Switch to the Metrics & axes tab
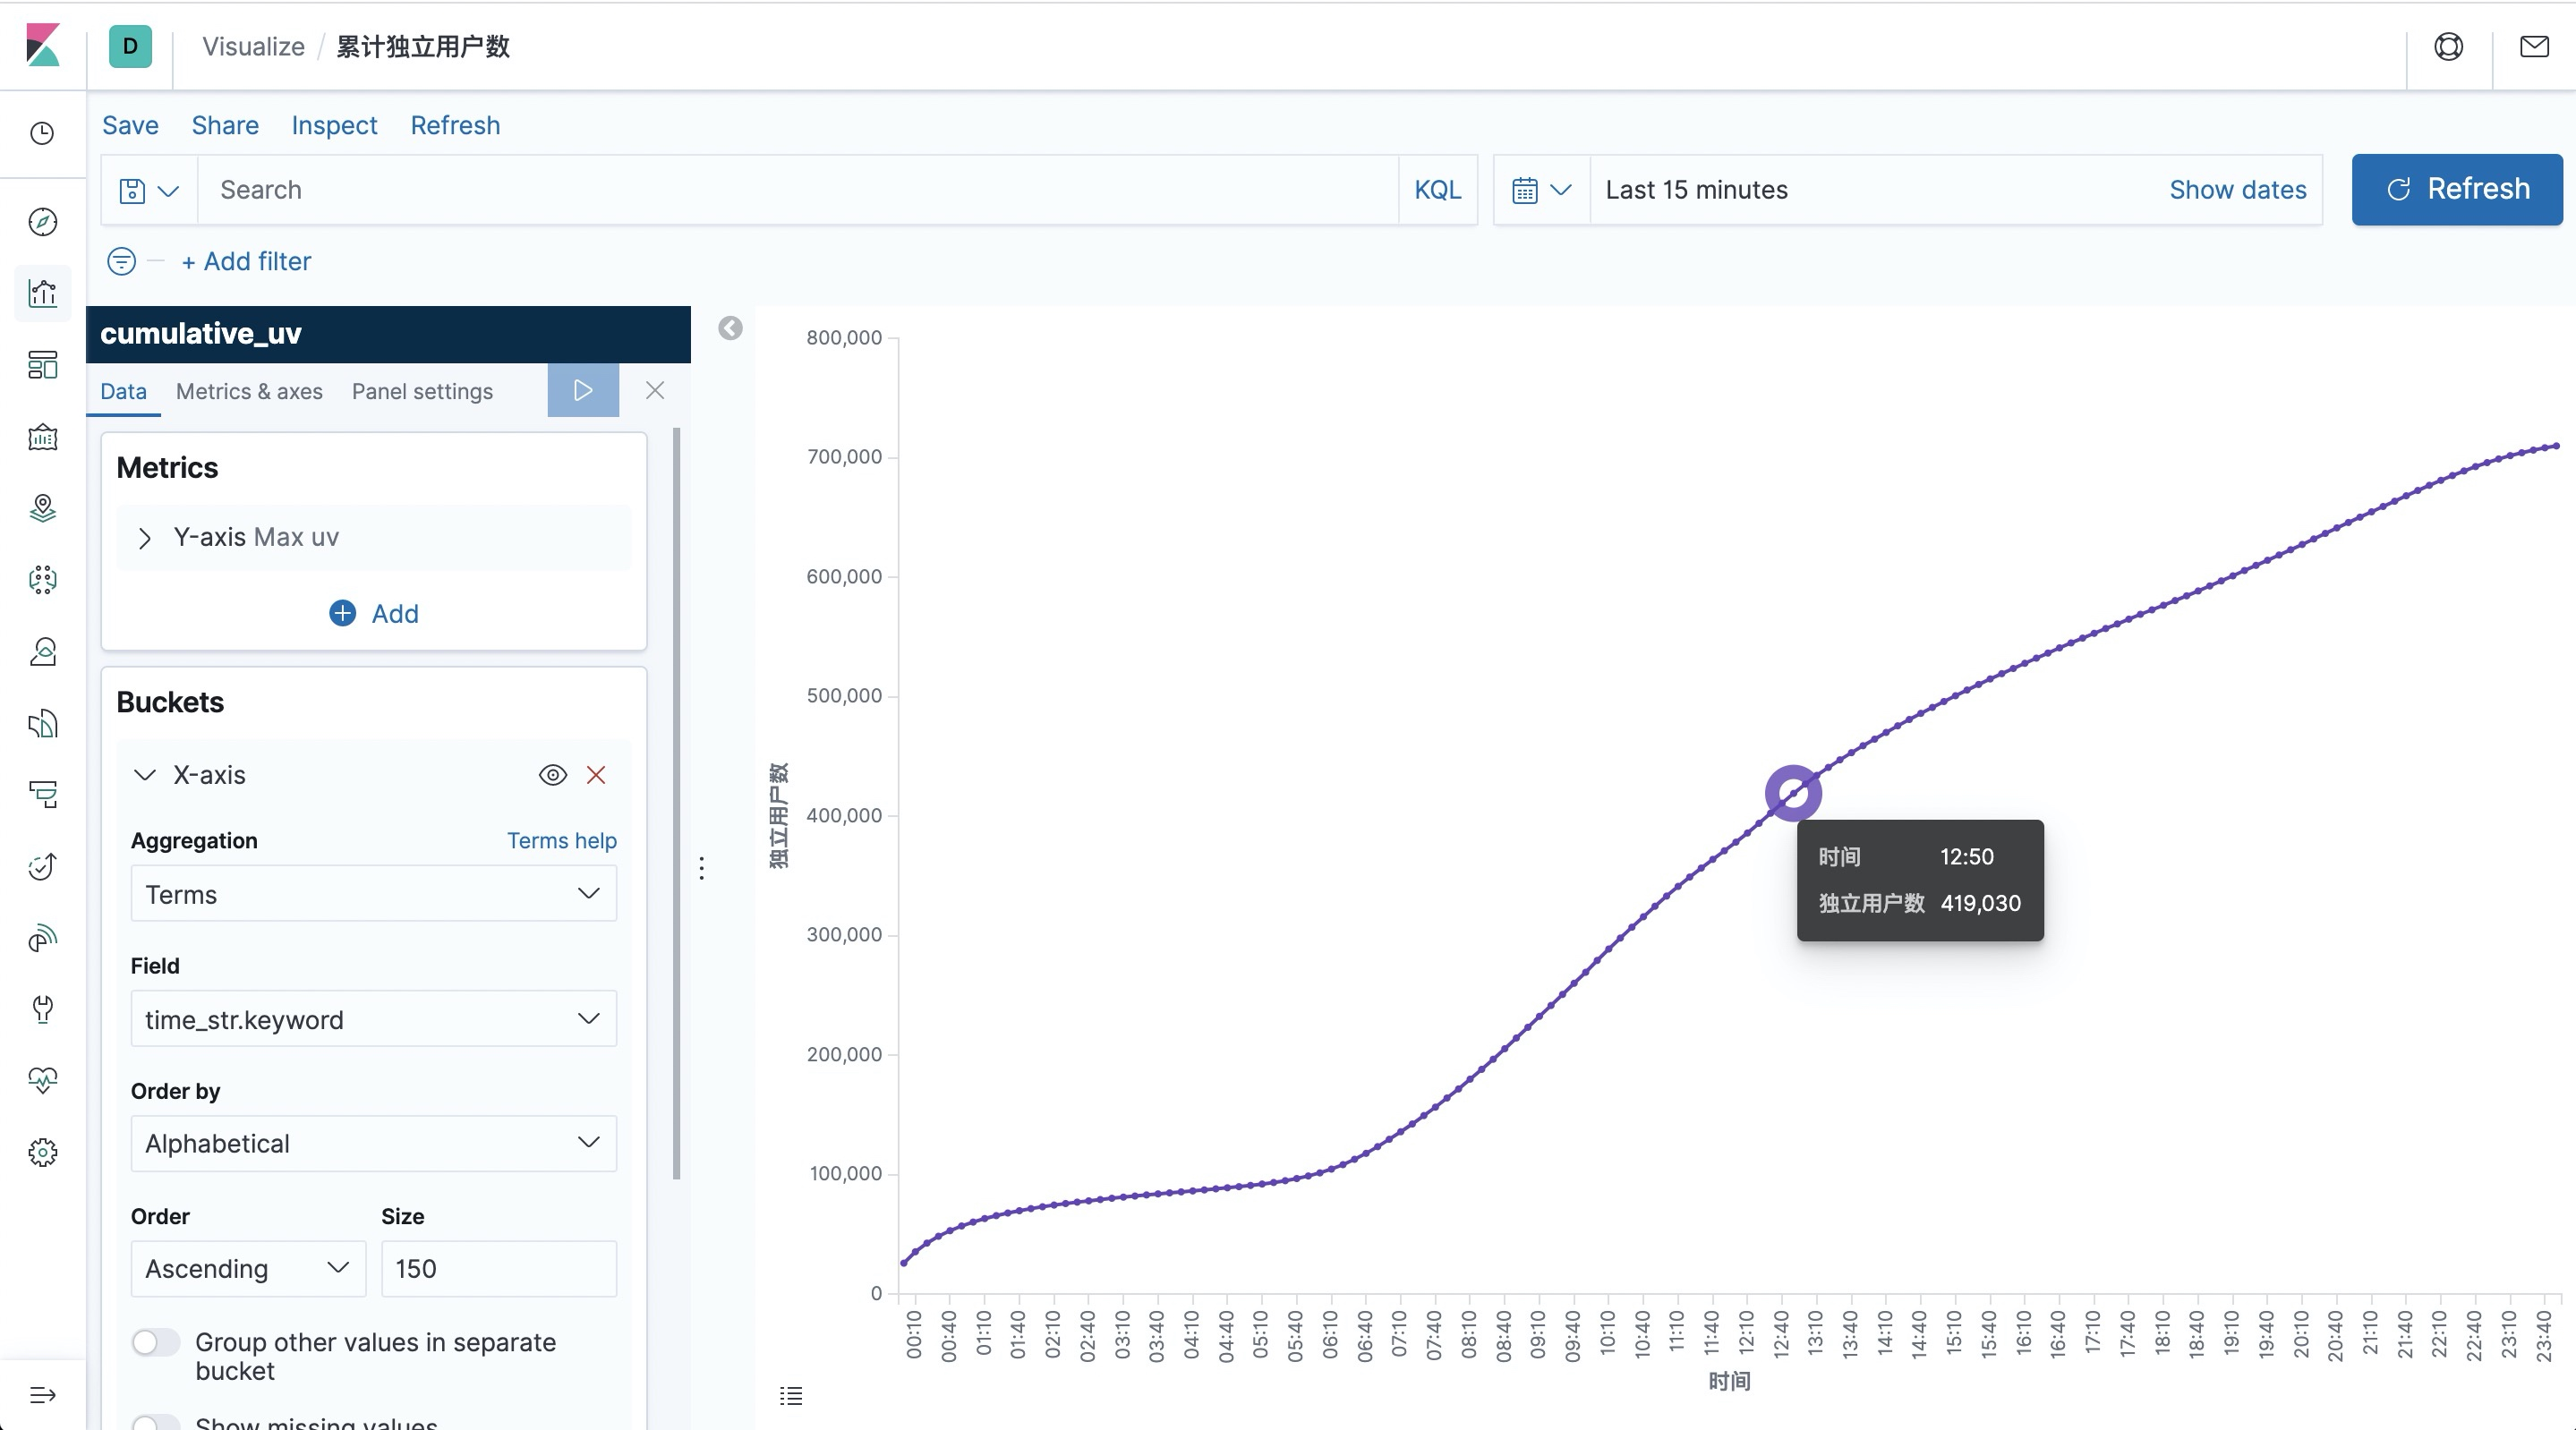The image size is (2576, 1430). (x=249, y=391)
